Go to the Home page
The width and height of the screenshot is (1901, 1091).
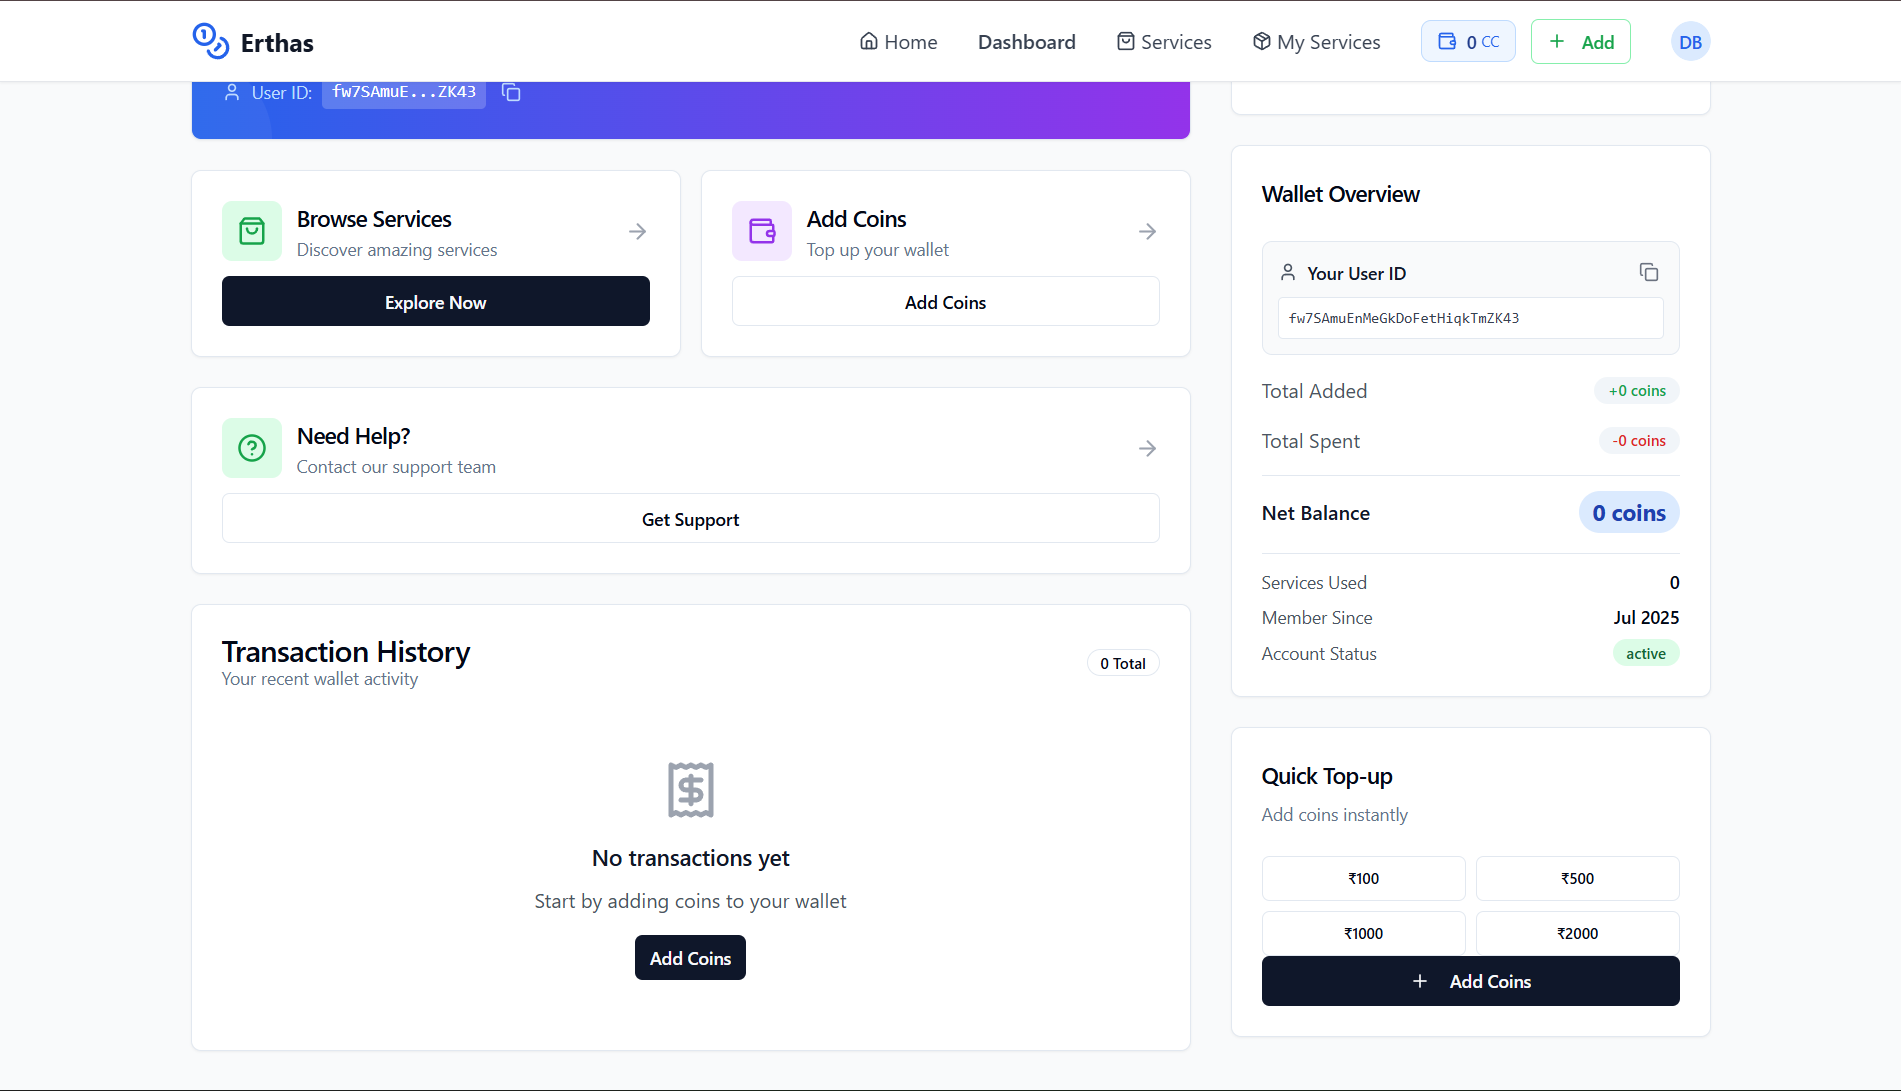click(898, 42)
